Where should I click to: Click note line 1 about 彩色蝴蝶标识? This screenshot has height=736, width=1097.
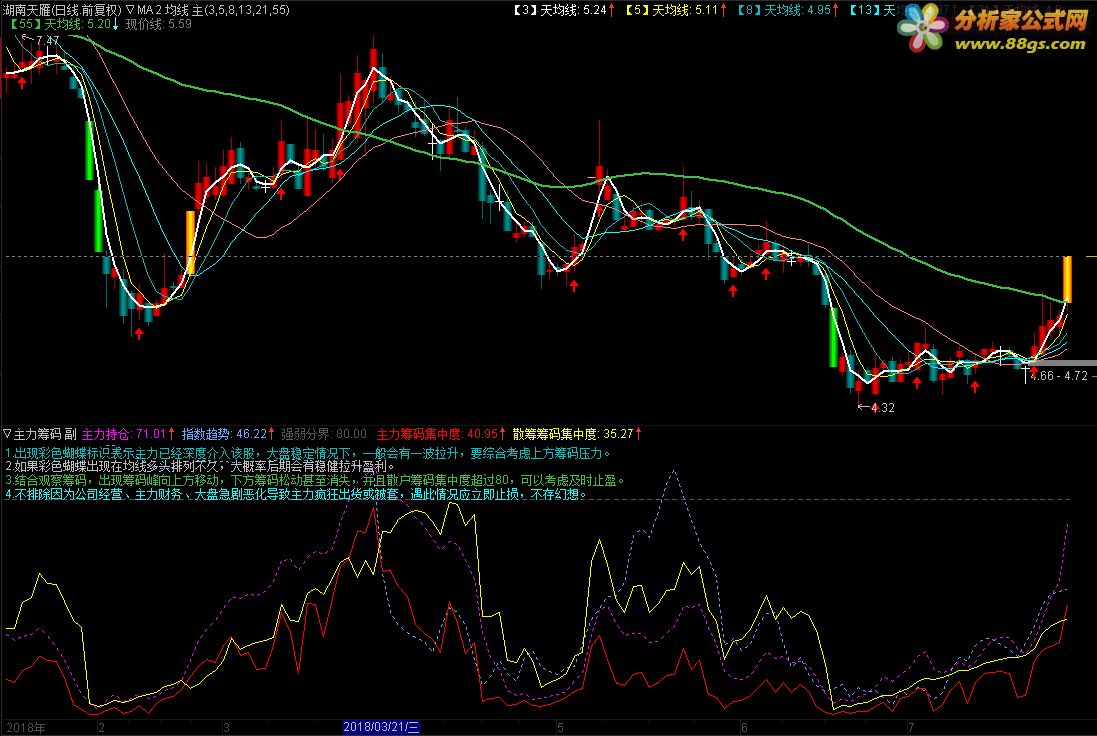click(309, 453)
